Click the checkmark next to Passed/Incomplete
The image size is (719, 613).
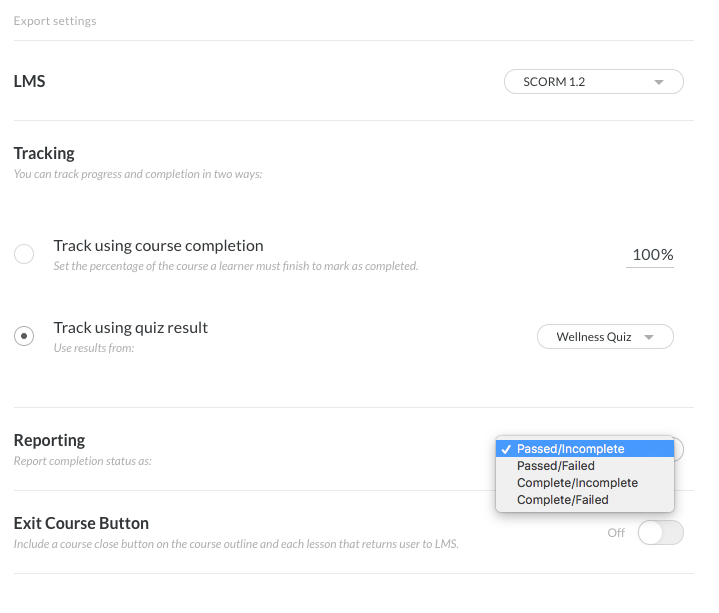pos(506,449)
